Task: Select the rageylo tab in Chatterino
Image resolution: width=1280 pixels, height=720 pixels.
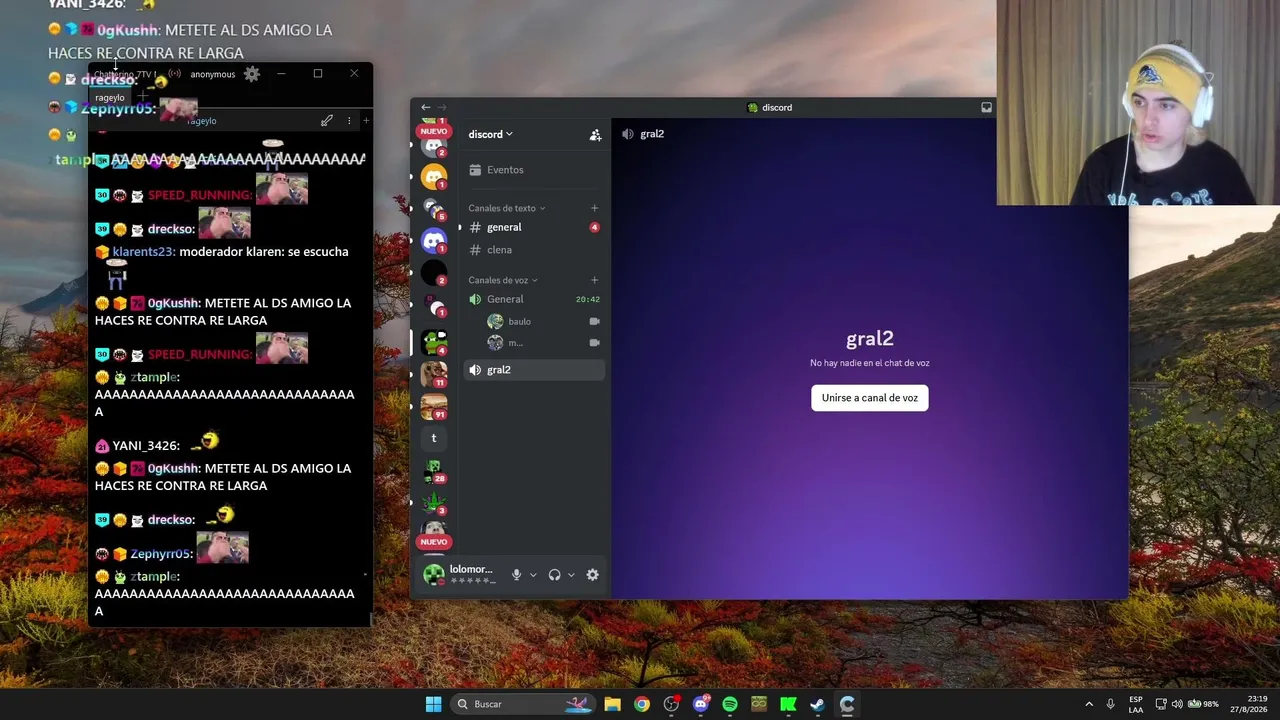Action: point(110,98)
